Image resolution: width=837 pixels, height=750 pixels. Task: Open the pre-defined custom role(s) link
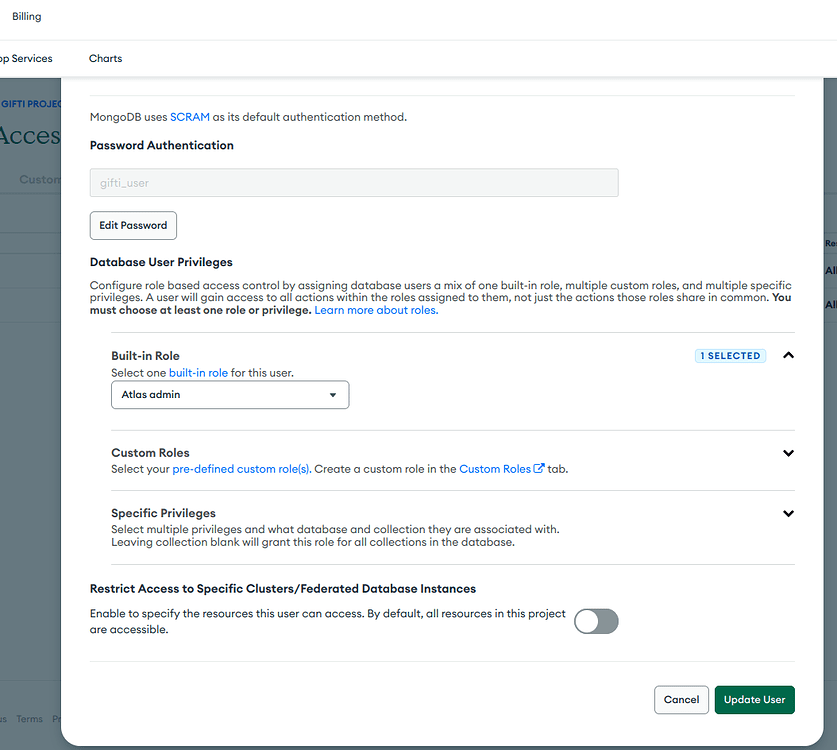pyautogui.click(x=241, y=469)
